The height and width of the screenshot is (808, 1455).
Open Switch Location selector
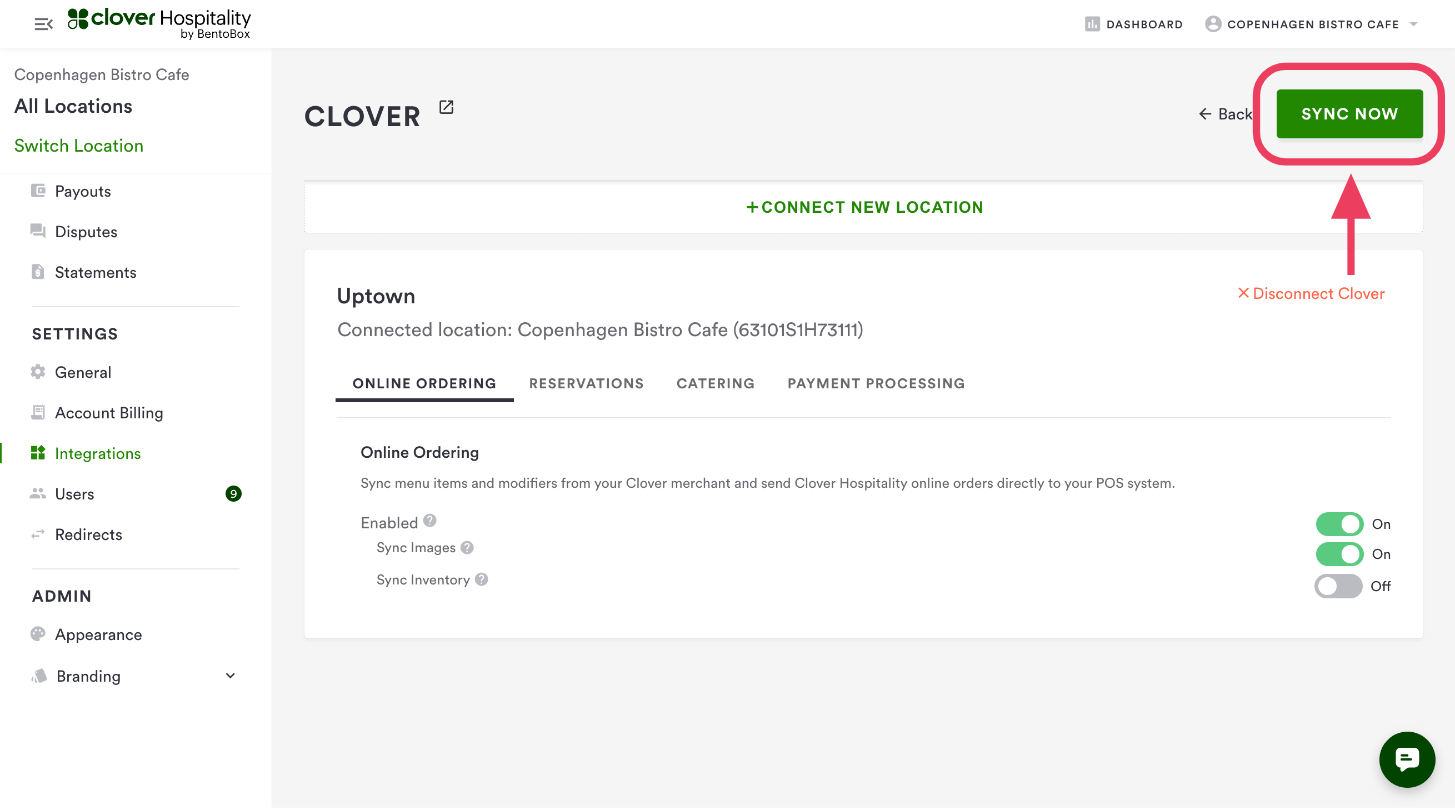click(x=79, y=146)
